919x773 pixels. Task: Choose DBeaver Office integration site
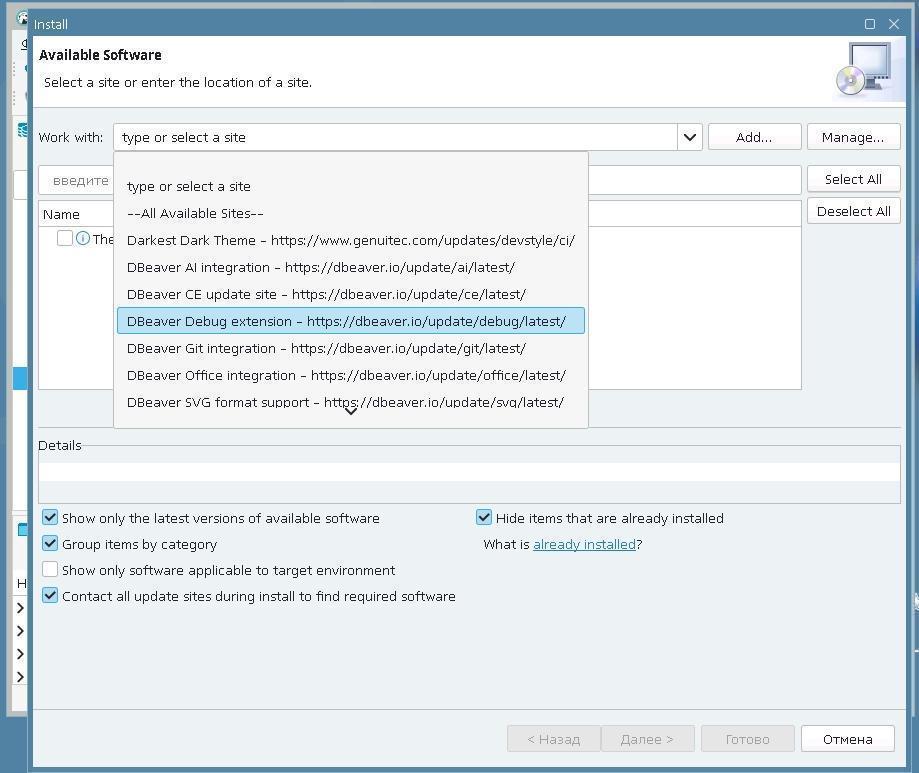(x=346, y=375)
